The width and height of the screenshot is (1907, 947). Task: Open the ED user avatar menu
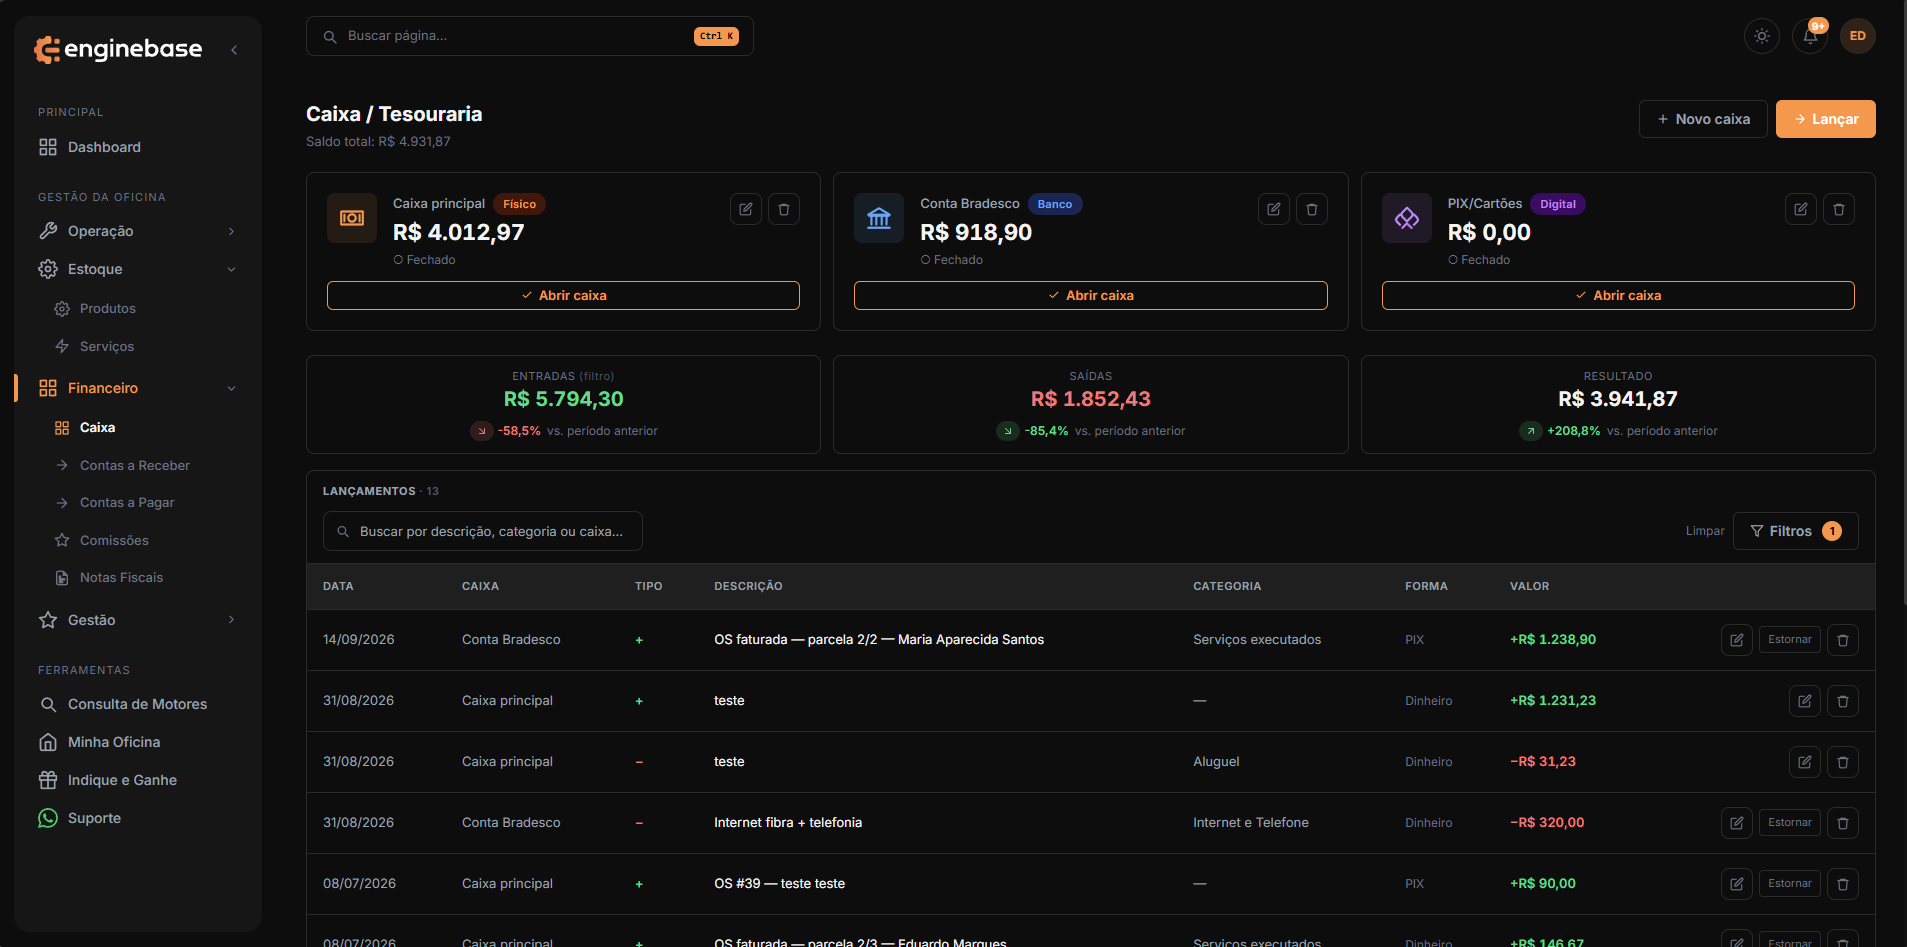[x=1858, y=36]
